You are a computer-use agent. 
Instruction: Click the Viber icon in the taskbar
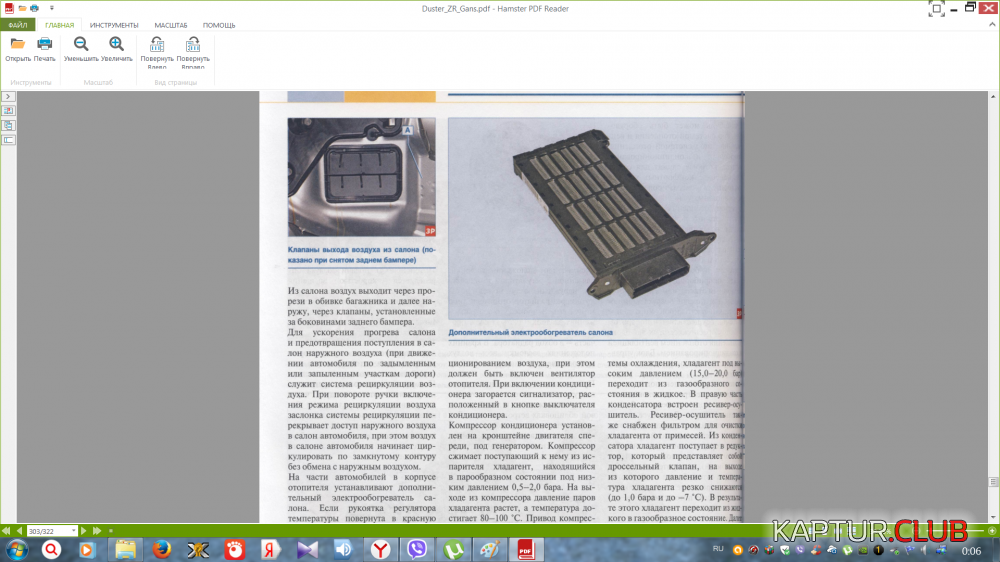pyautogui.click(x=417, y=549)
